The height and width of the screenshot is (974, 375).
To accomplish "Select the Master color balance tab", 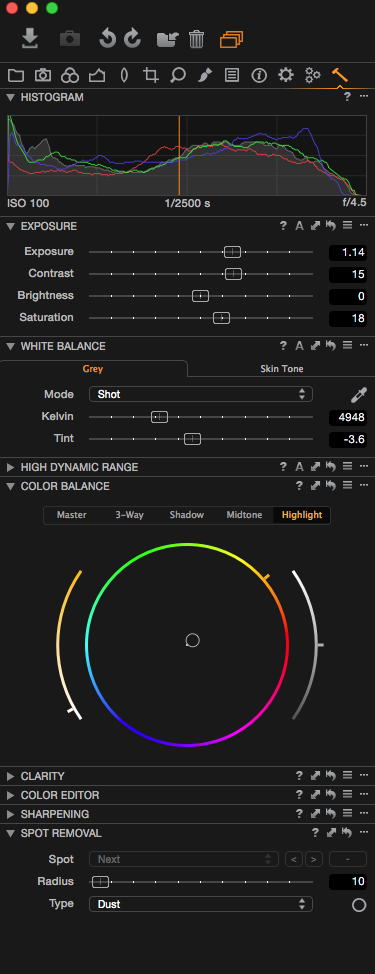I will 71,515.
